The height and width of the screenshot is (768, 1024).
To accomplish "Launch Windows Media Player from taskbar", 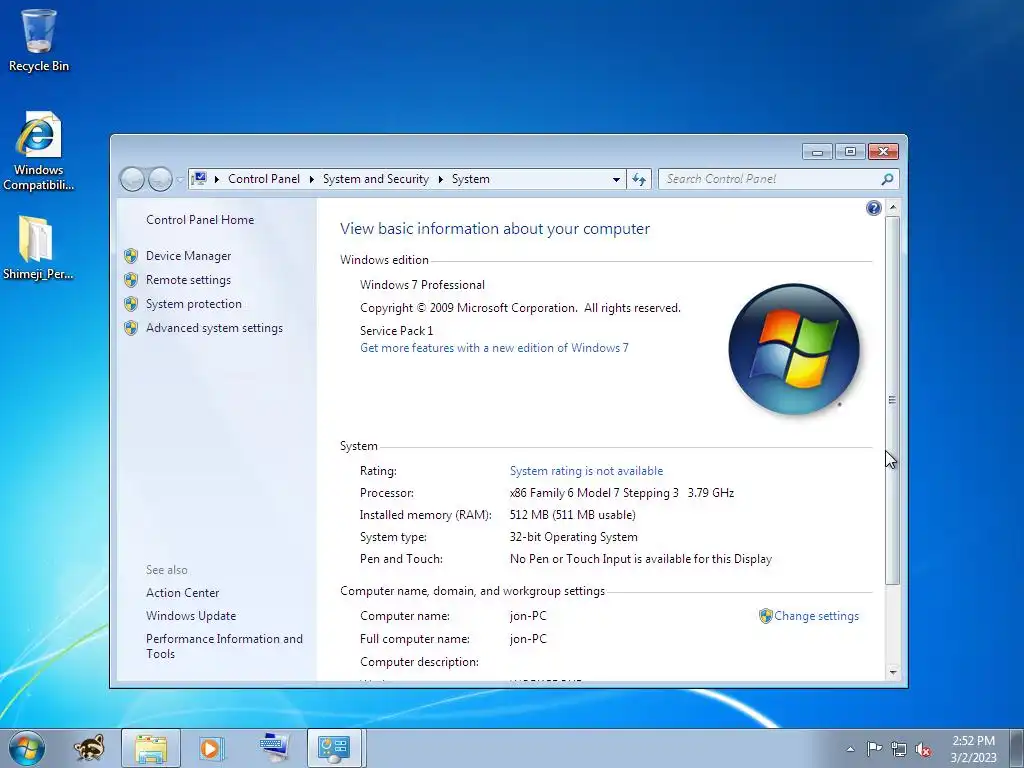I will 210,748.
